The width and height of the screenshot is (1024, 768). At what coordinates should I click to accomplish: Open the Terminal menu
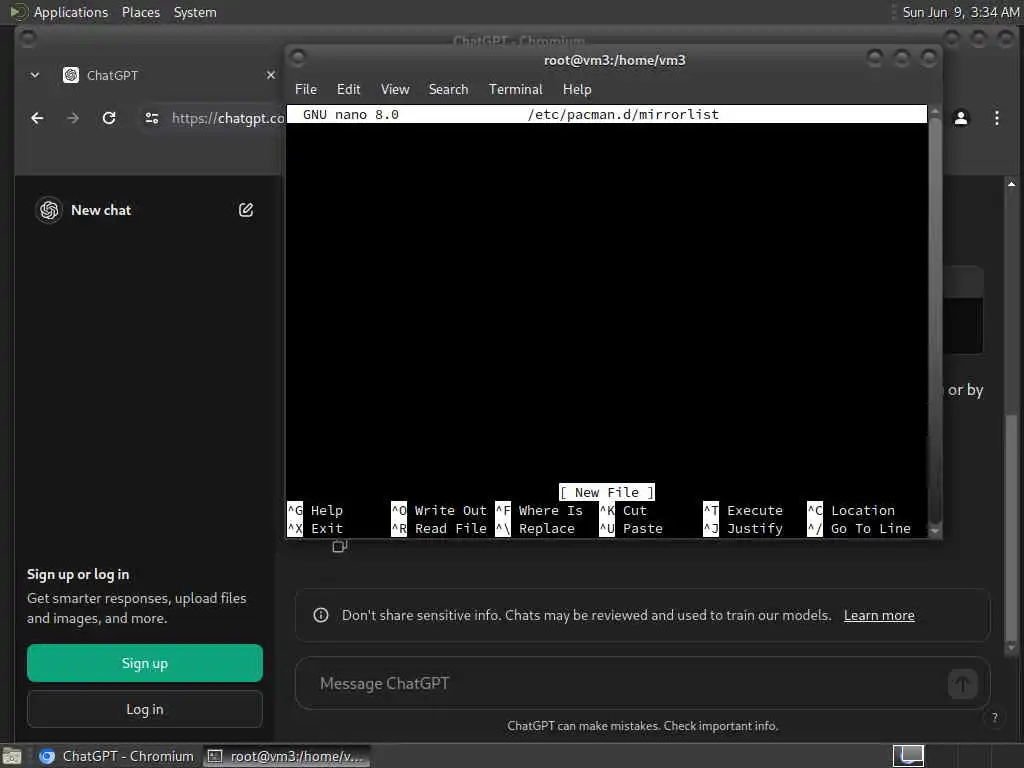(515, 89)
